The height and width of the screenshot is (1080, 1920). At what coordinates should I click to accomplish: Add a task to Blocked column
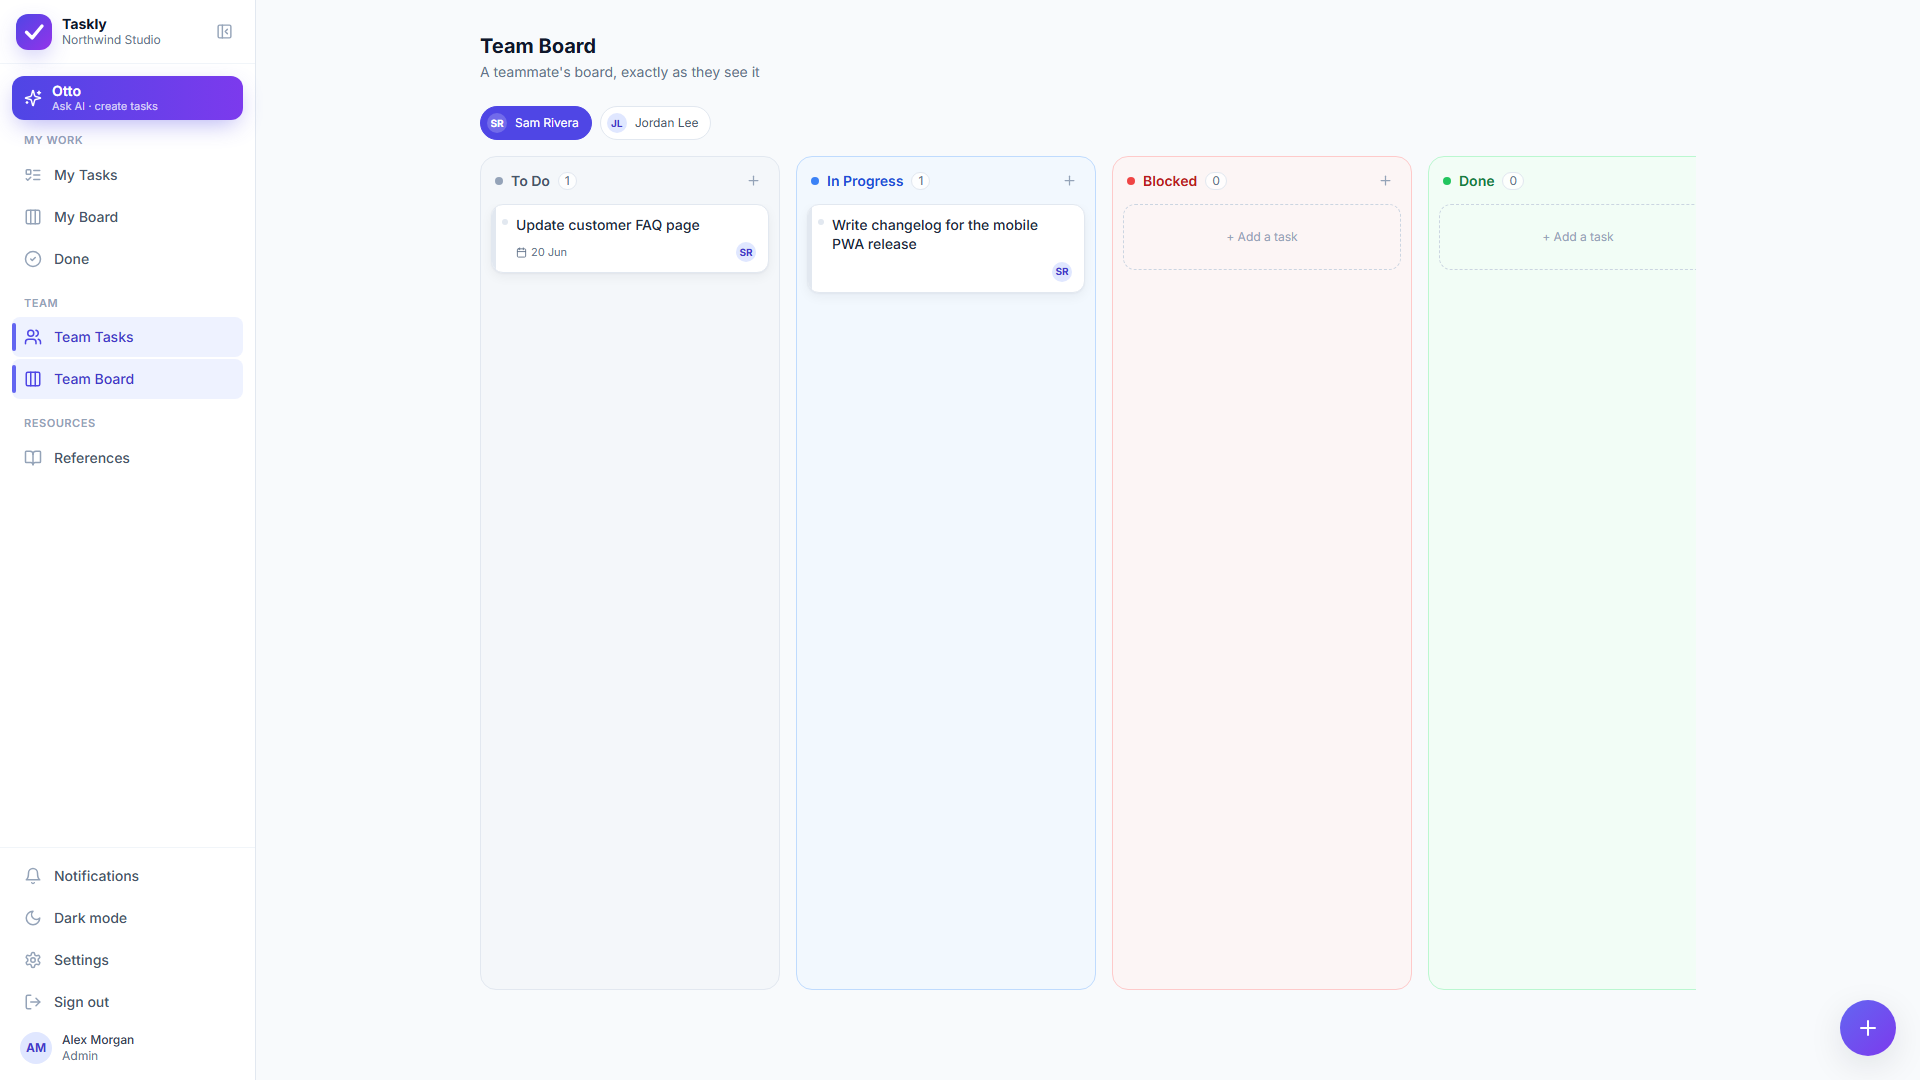[1386, 181]
